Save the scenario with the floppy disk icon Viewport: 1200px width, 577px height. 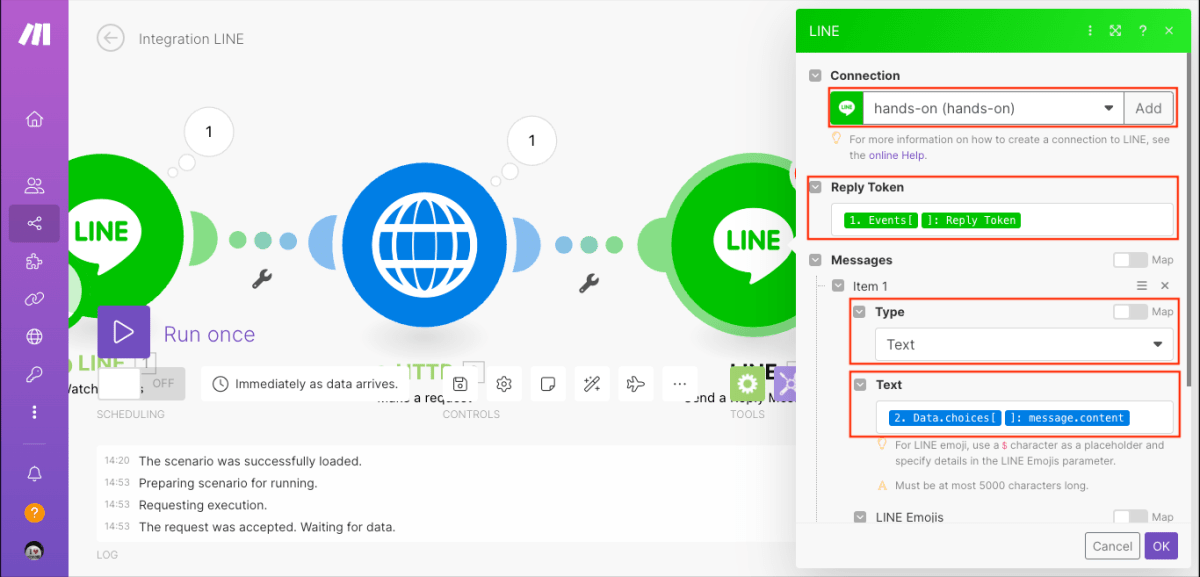click(460, 384)
